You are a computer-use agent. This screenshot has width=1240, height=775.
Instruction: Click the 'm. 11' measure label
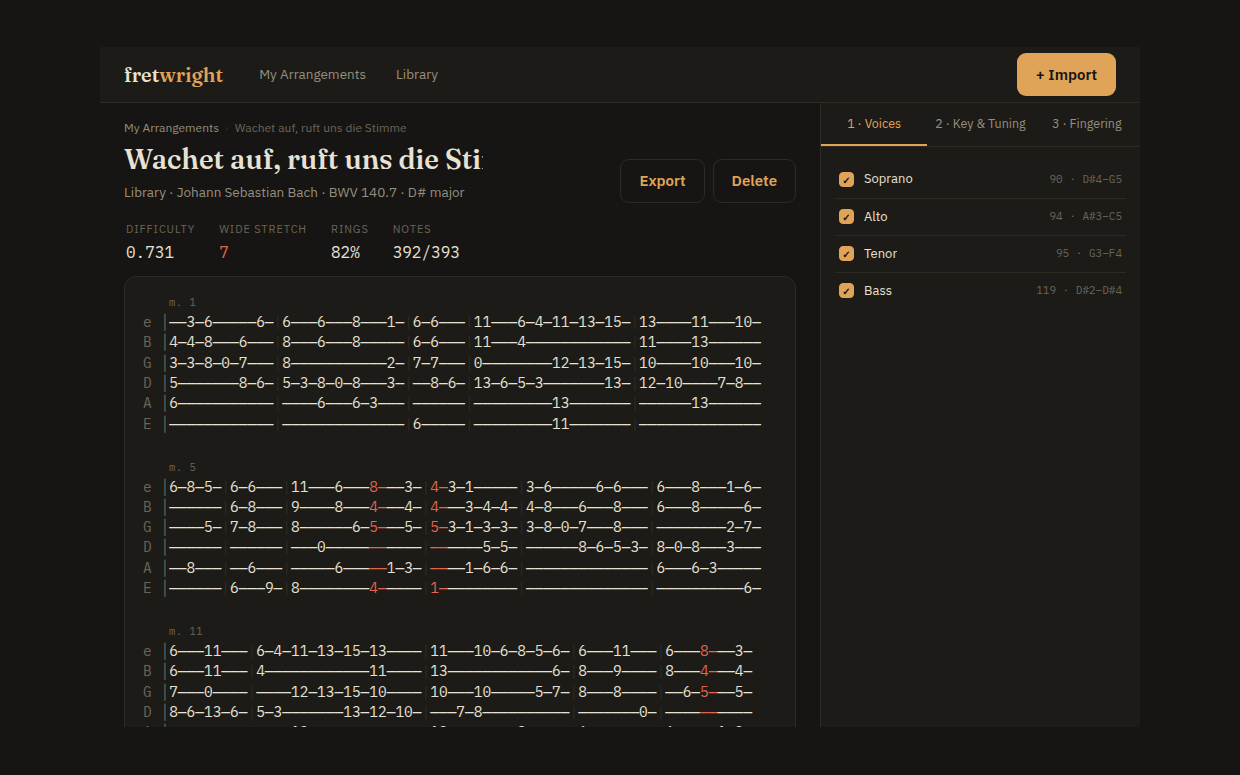coord(185,631)
